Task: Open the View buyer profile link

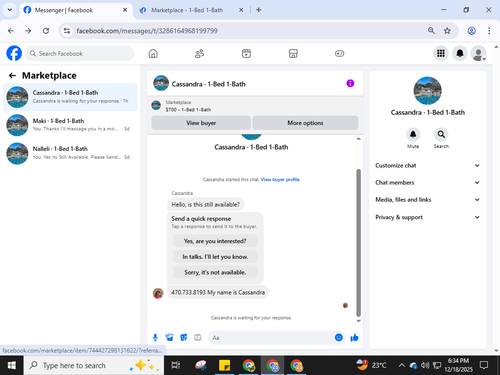Action: (280, 179)
